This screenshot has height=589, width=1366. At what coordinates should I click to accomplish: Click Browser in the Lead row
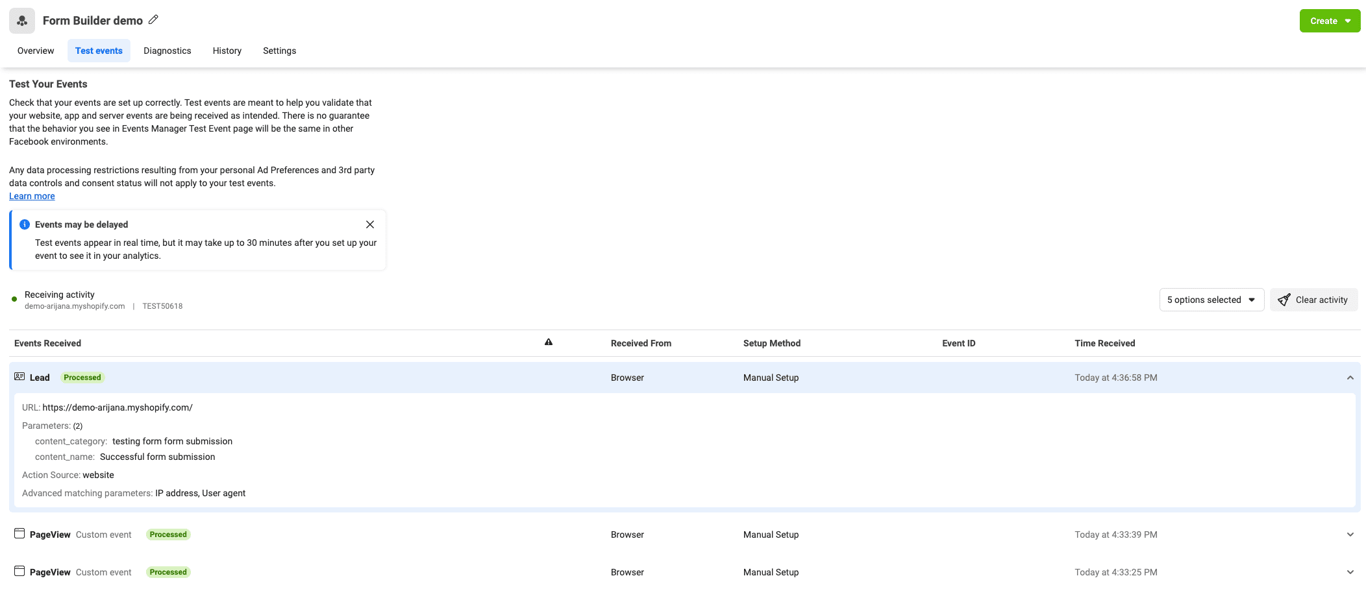pyautogui.click(x=627, y=378)
